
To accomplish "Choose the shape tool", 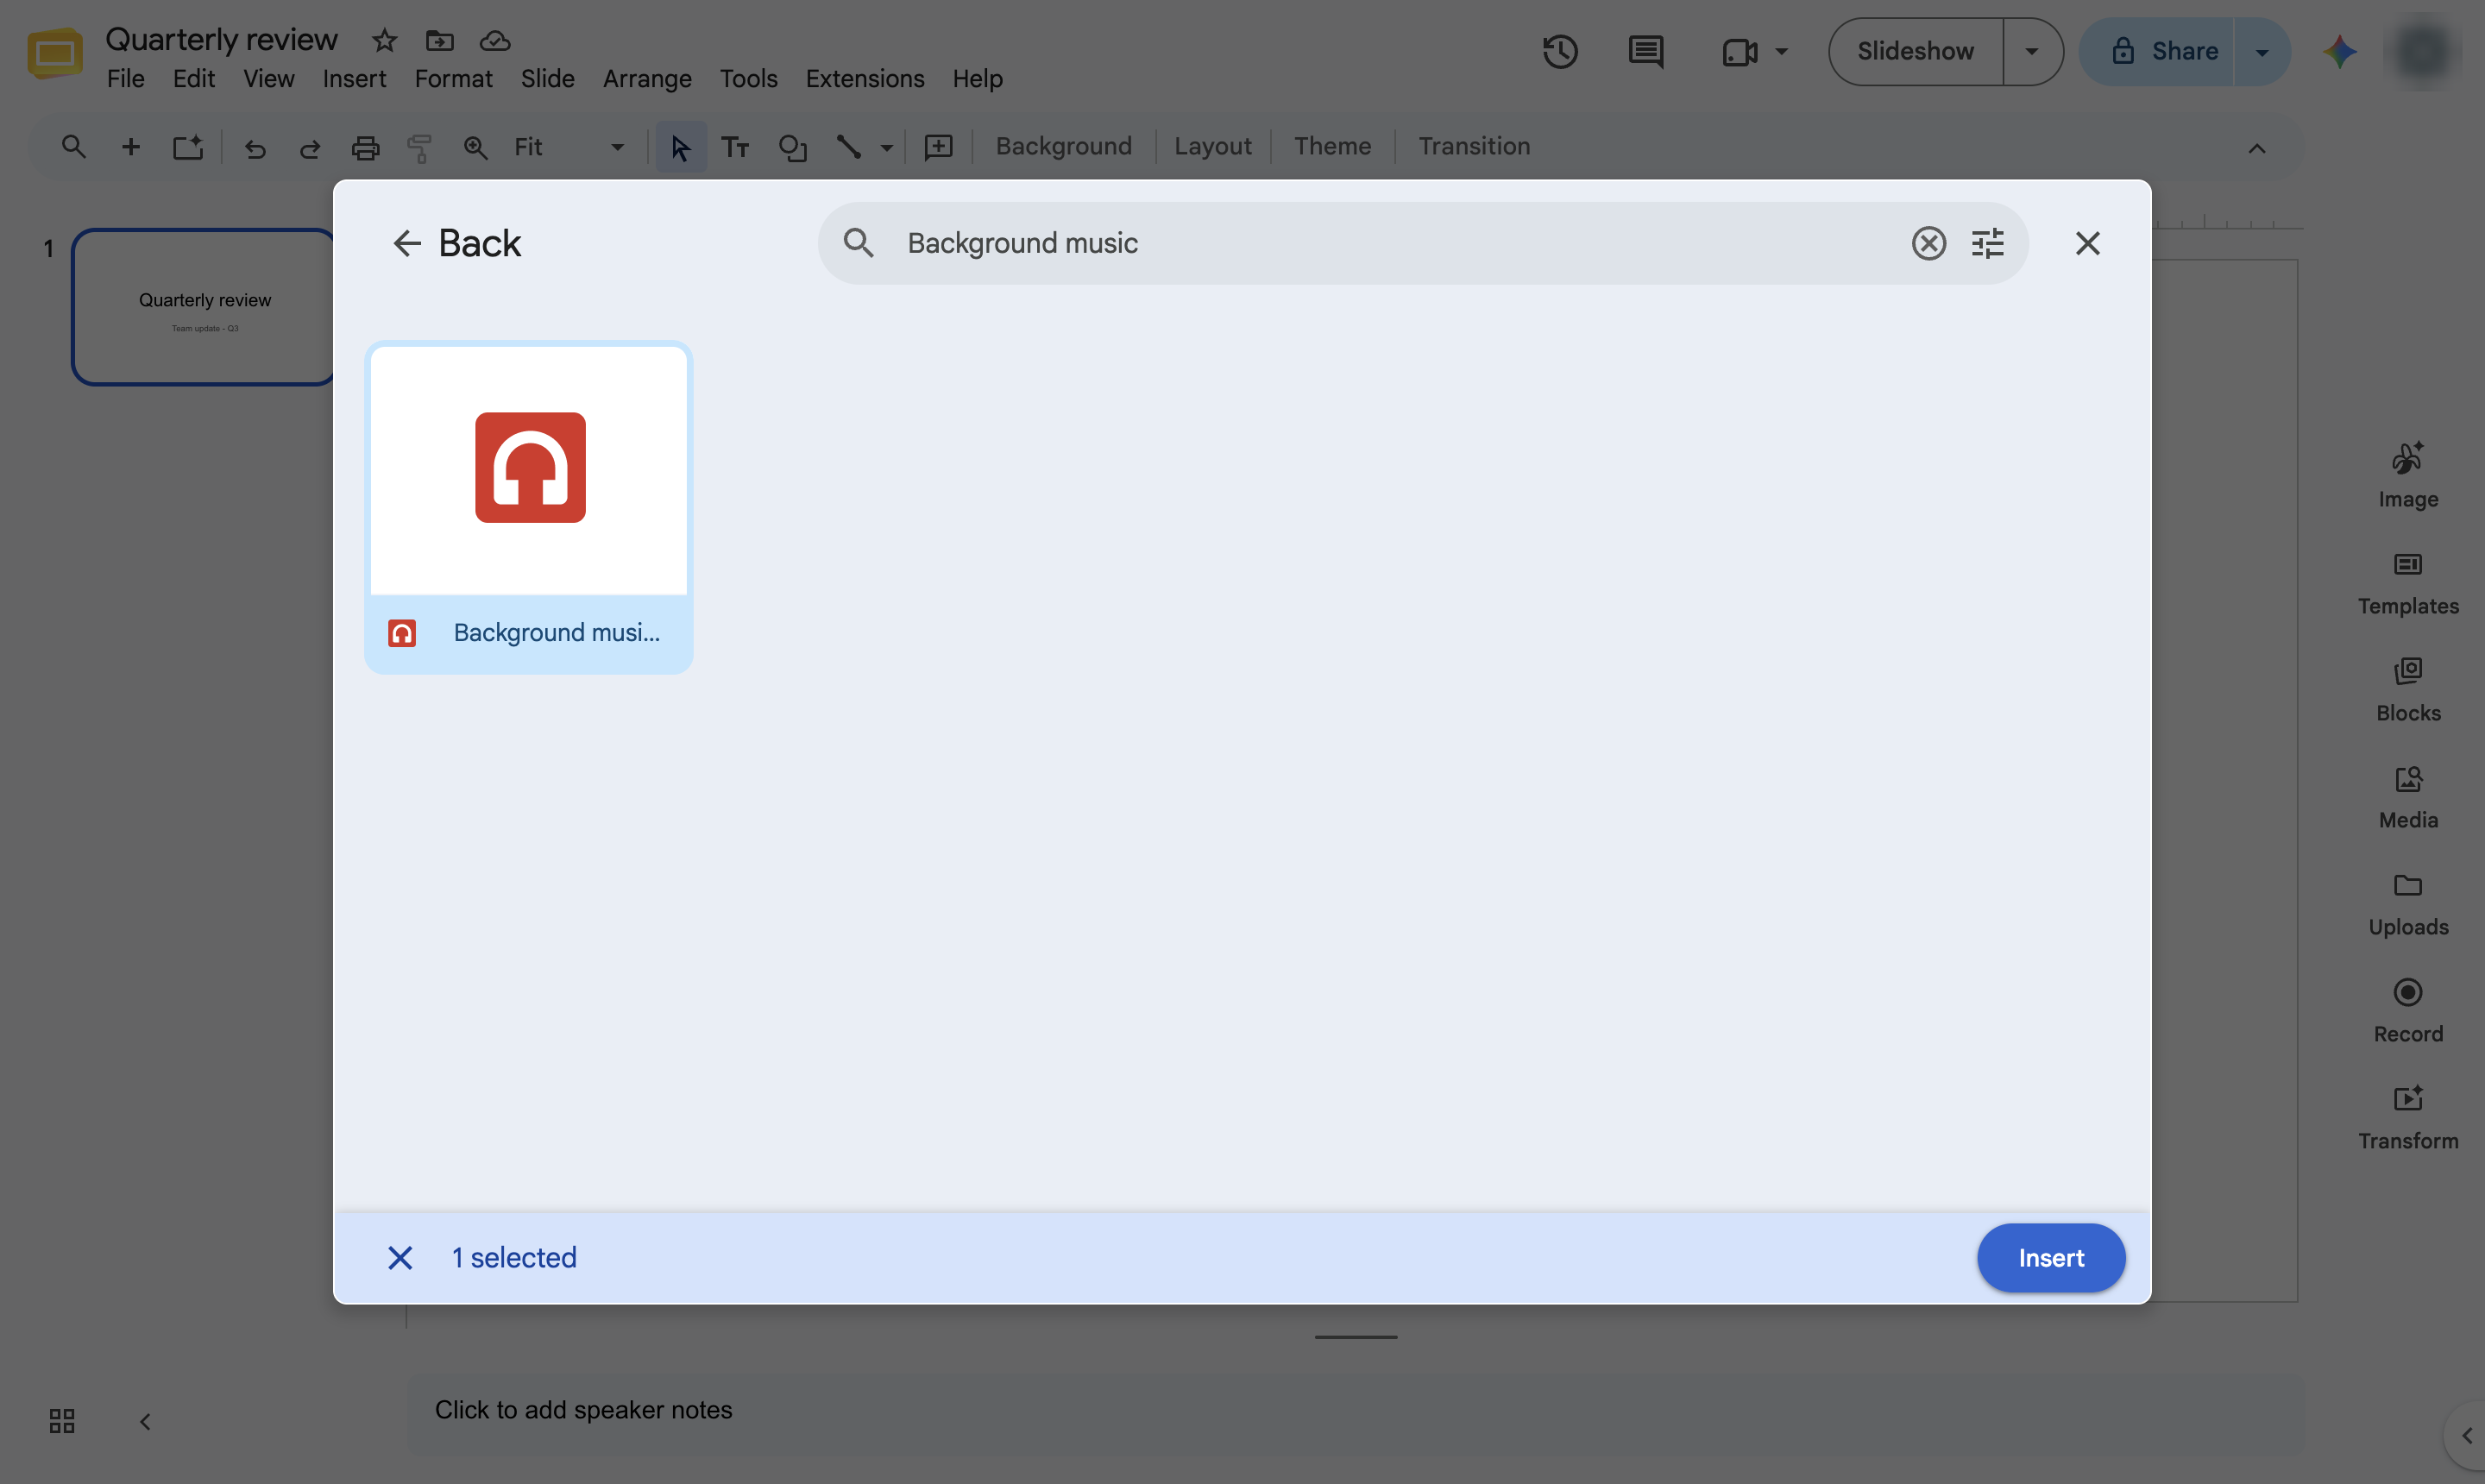I will pos(792,147).
